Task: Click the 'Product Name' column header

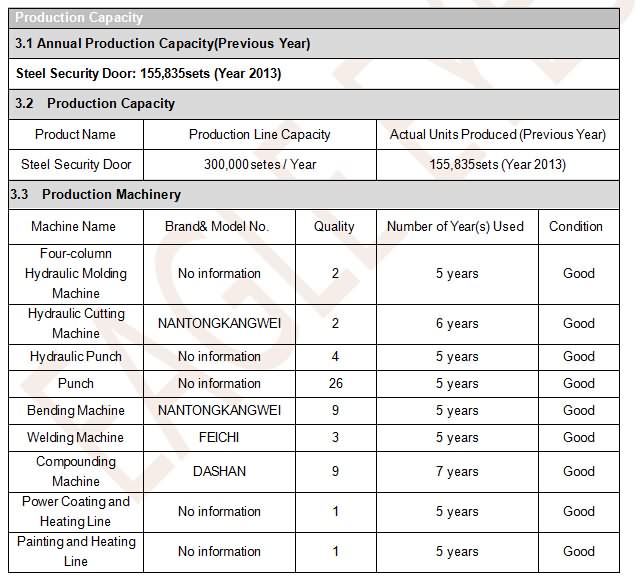Action: (x=76, y=135)
